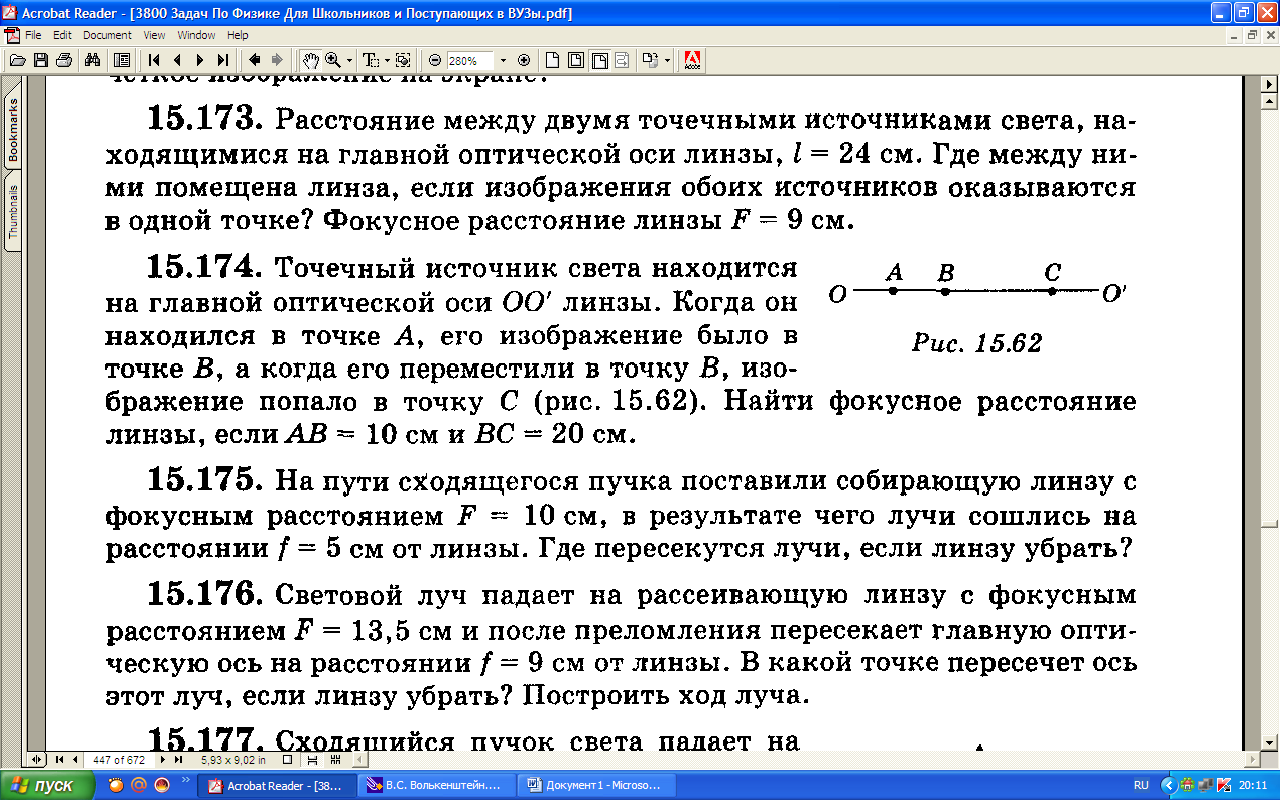This screenshot has width=1280, height=800.
Task: Click the zoom in plus button
Action: tap(523, 60)
